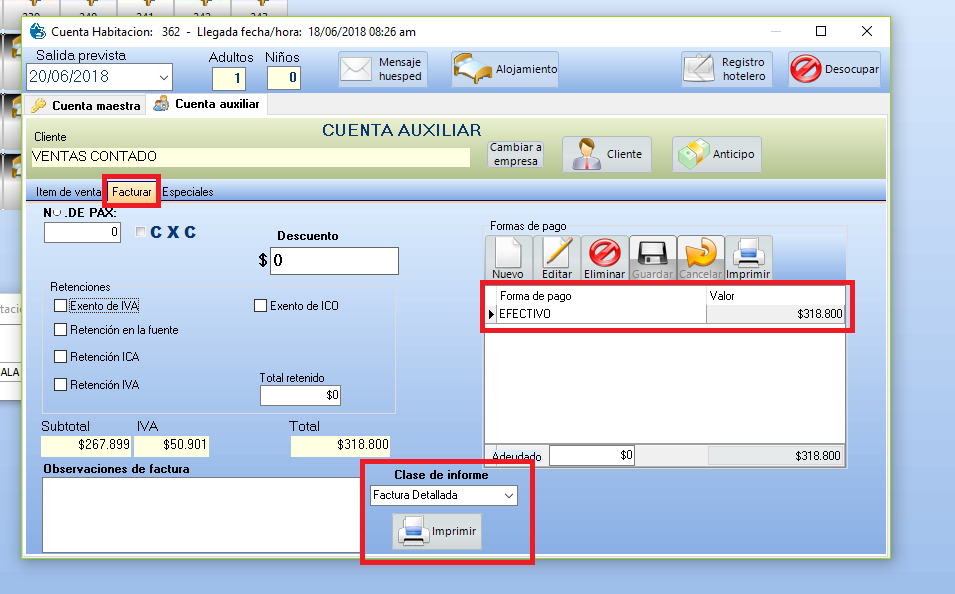Open the Mensaje huesped envelope button
Viewport: 955px width, 594px height.
click(x=383, y=69)
